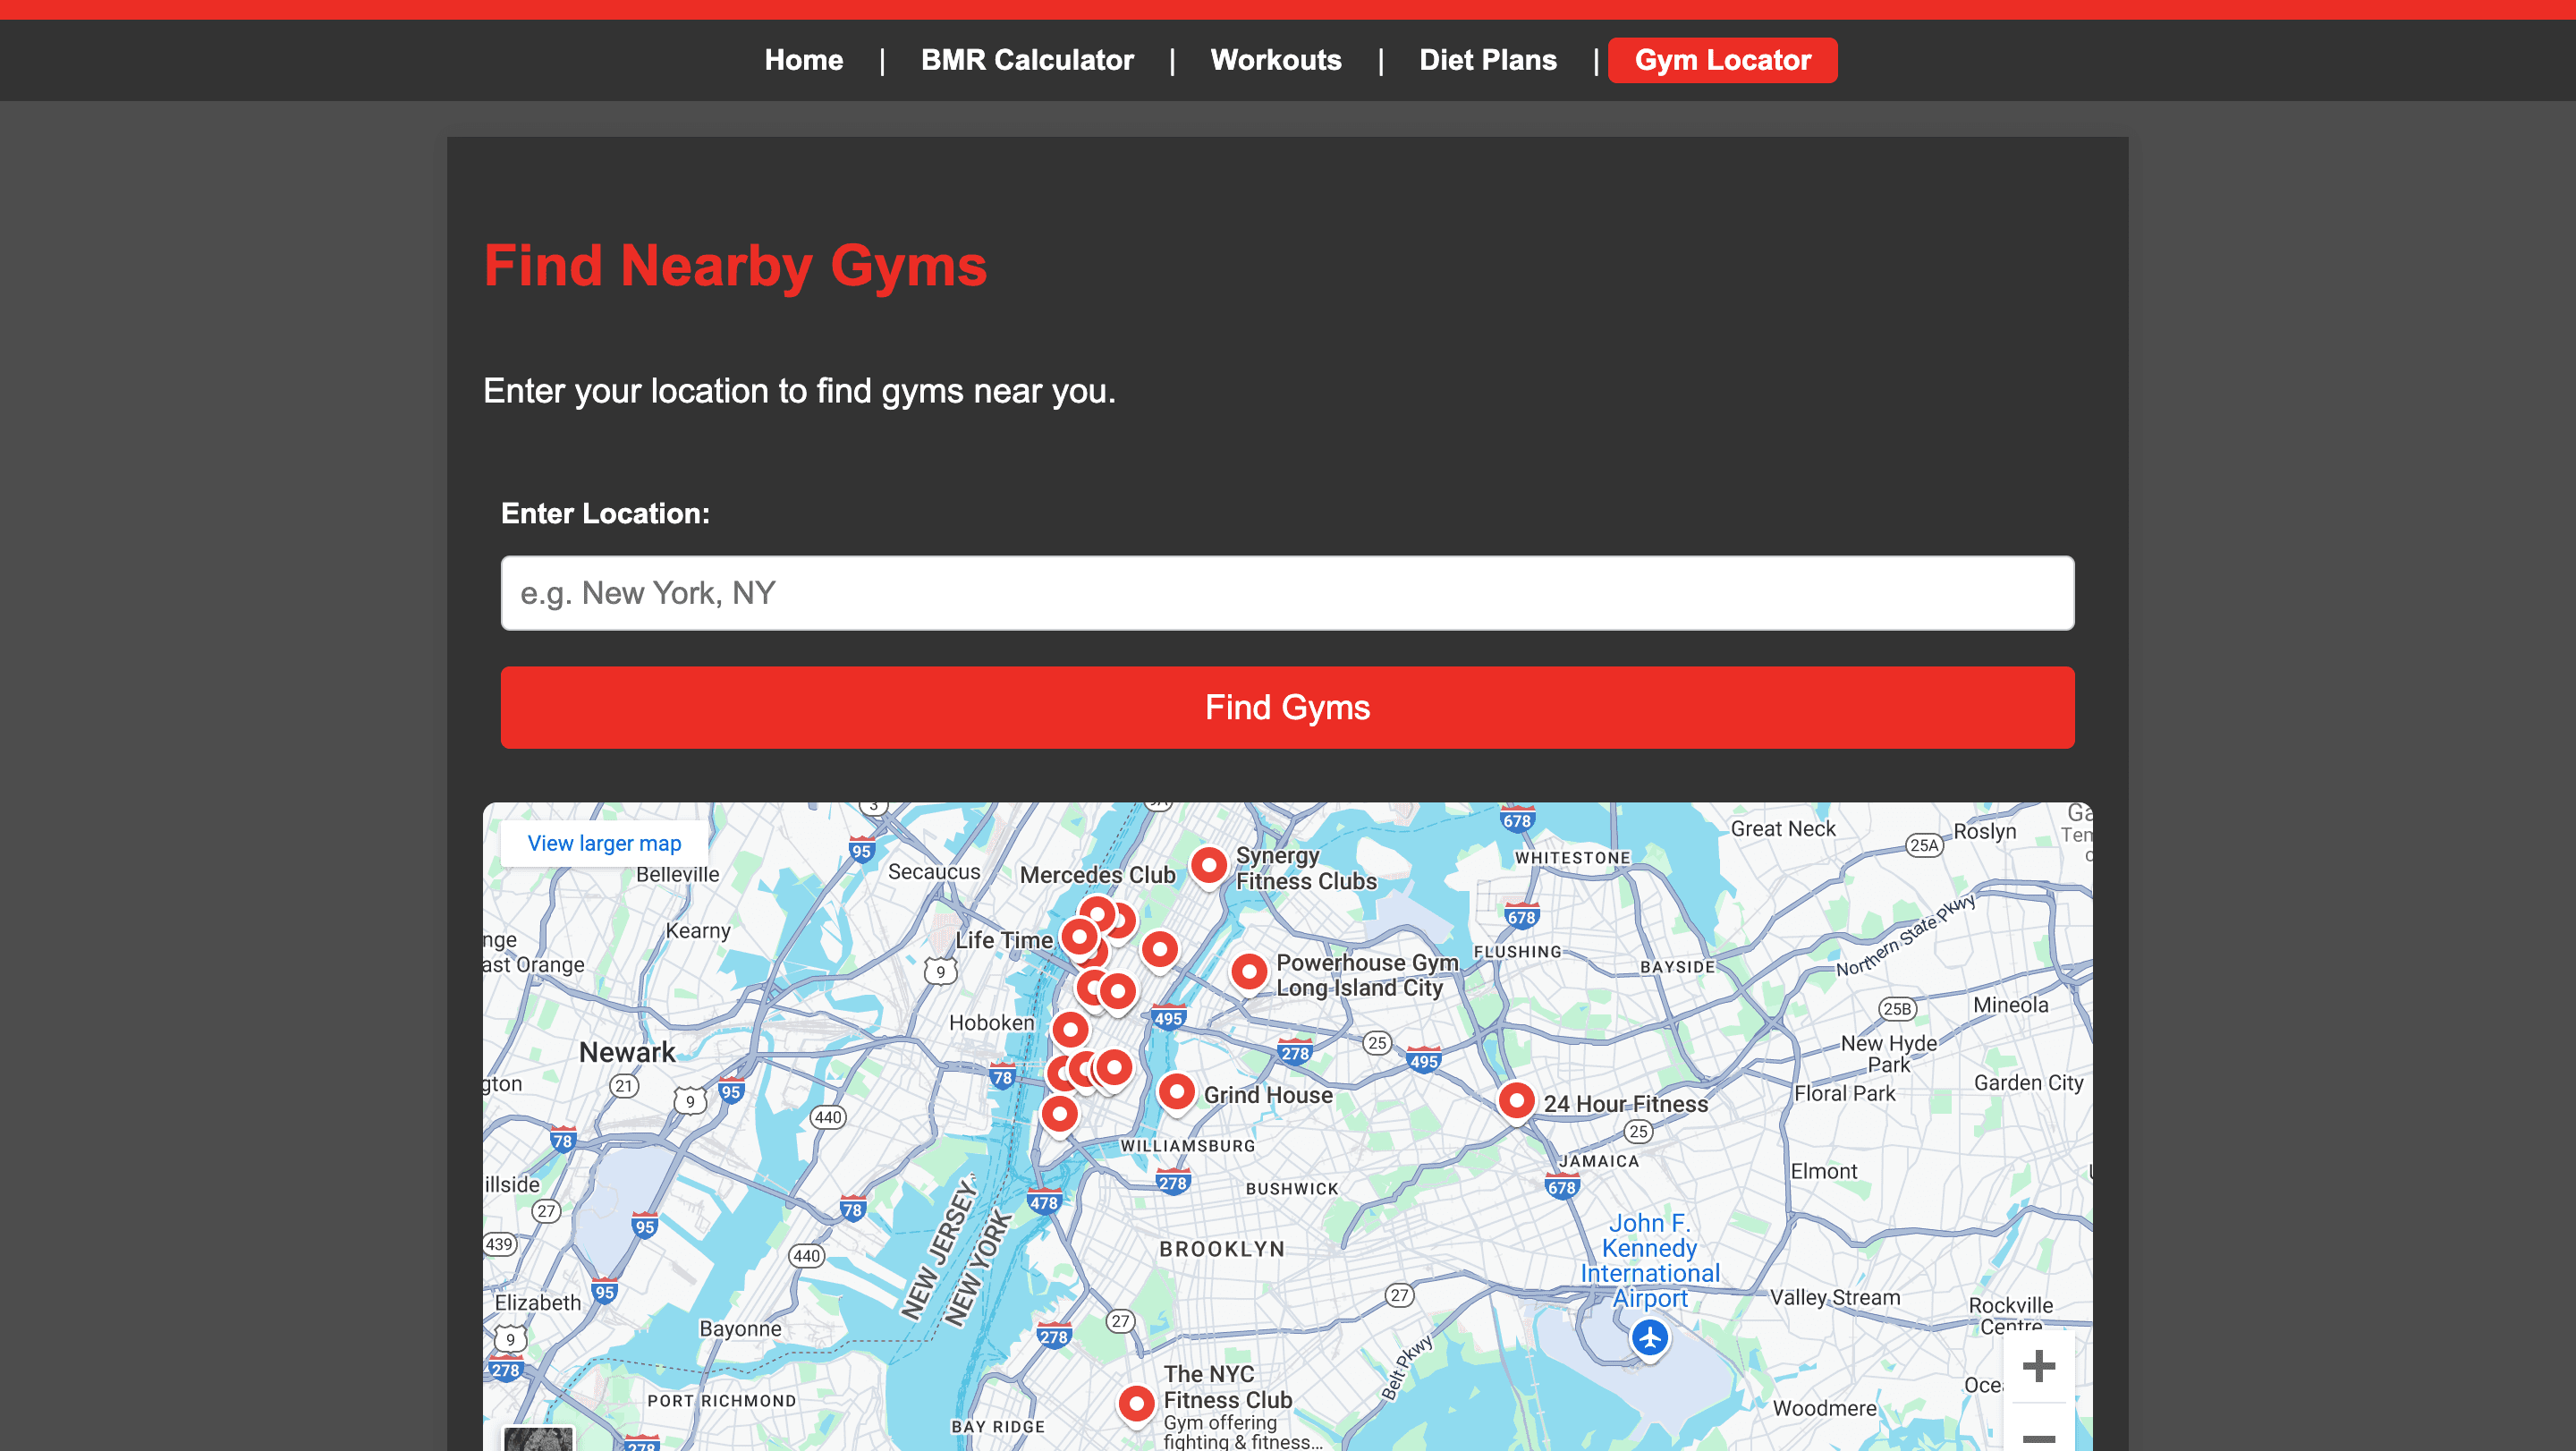The height and width of the screenshot is (1451, 2576).
Task: Click the 24 Hour Fitness map pin
Action: (1516, 1100)
